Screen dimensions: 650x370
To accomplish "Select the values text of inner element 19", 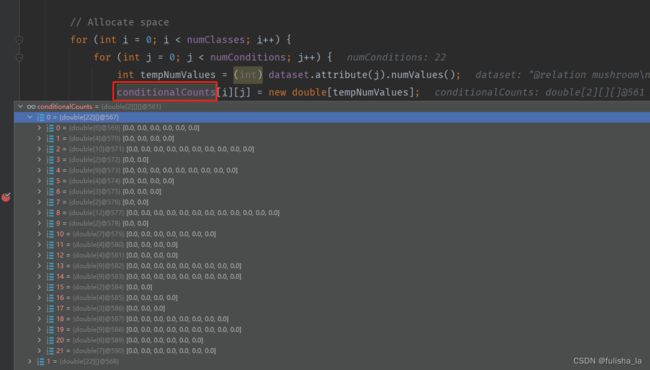I will (x=184, y=329).
